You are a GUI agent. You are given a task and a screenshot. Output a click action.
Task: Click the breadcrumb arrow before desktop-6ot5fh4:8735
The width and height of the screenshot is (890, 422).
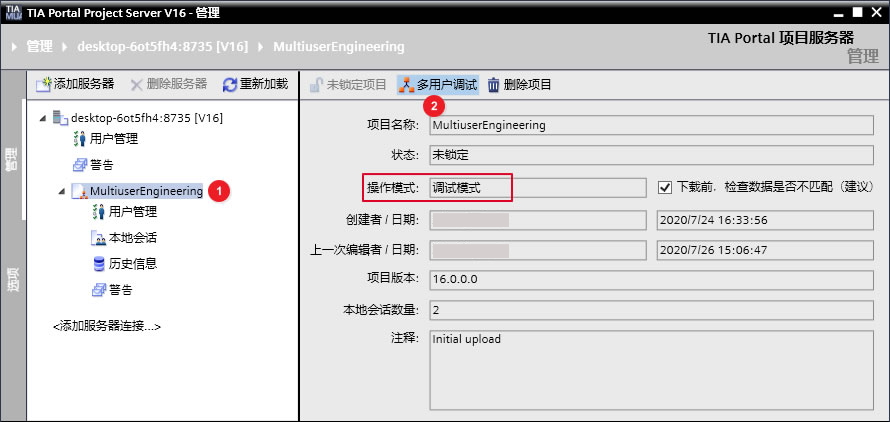[65, 47]
